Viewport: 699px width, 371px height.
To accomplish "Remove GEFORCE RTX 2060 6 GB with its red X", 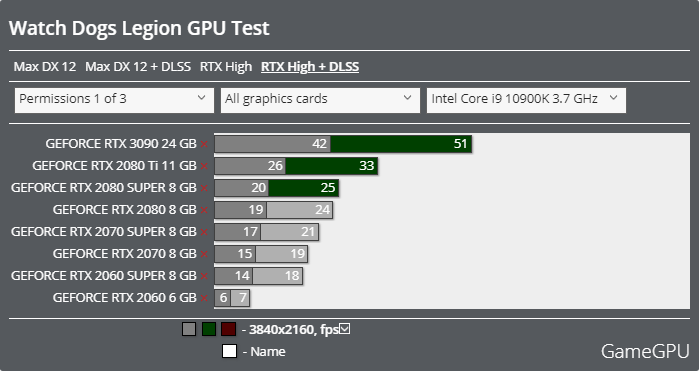I will click(x=204, y=298).
